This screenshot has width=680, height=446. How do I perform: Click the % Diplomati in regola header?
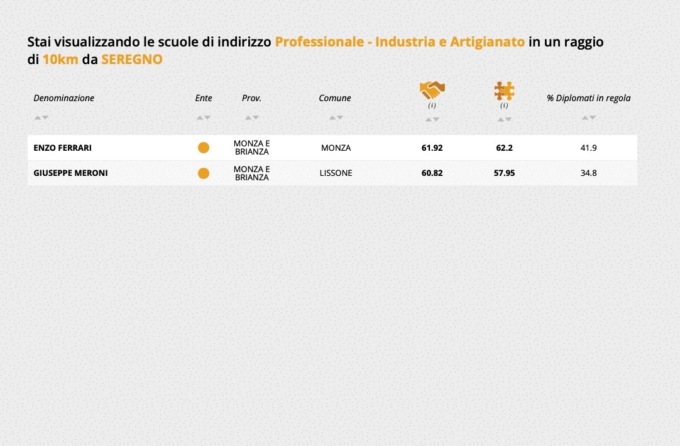(588, 98)
